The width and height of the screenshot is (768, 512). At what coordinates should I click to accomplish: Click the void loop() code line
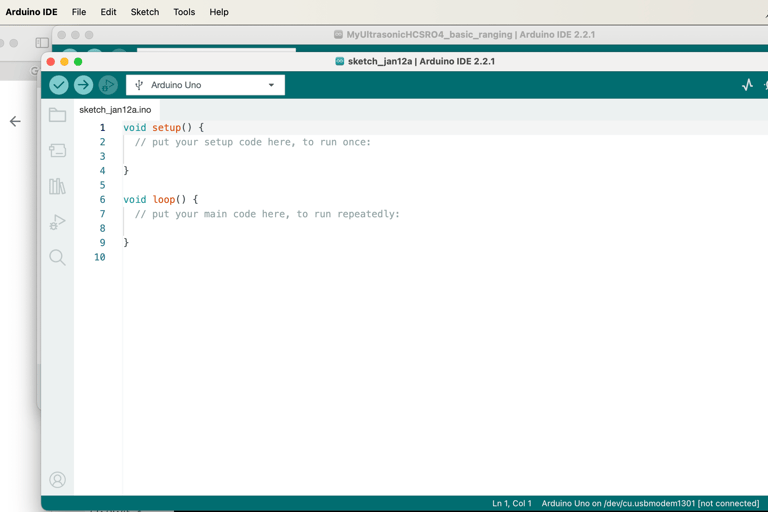(161, 199)
